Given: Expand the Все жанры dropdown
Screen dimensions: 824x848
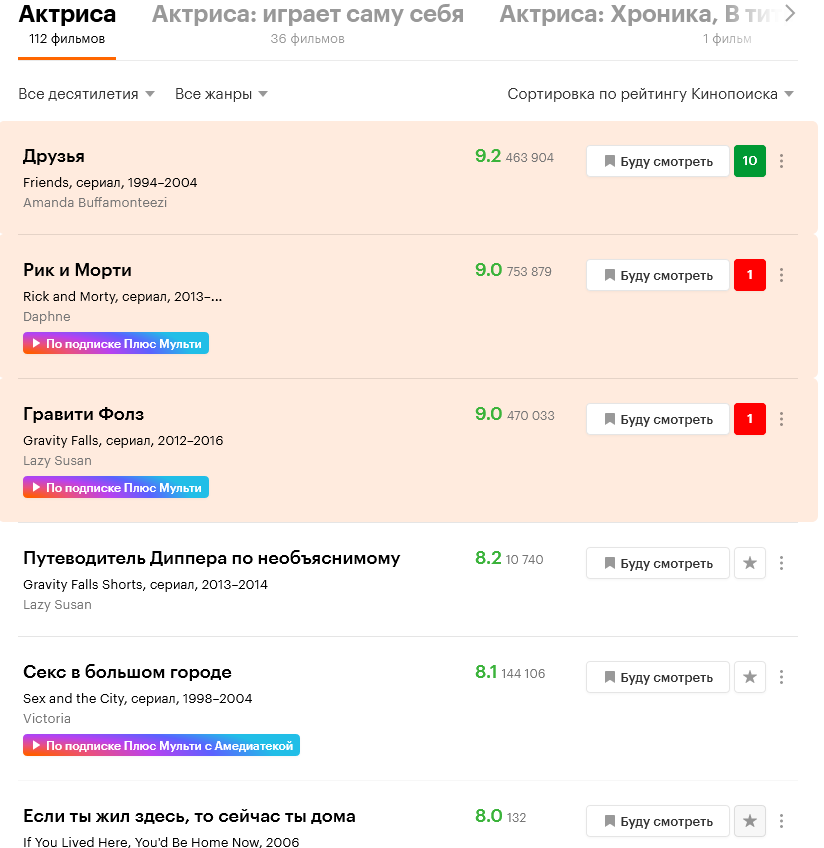Looking at the screenshot, I should coord(221,94).
